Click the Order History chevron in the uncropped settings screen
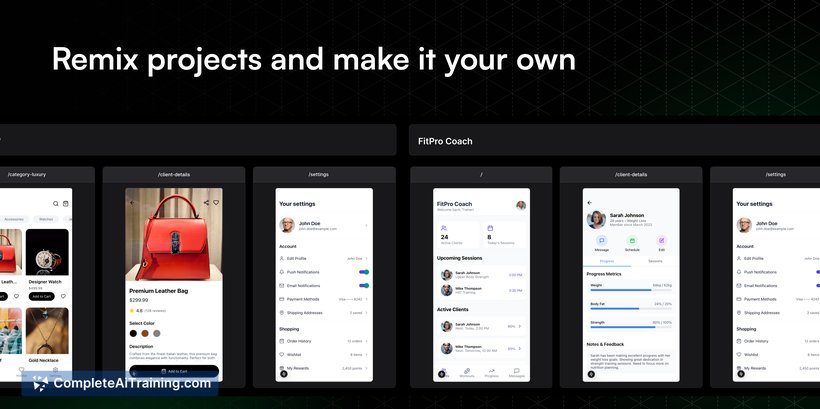Image resolution: width=820 pixels, height=409 pixels. 366,341
